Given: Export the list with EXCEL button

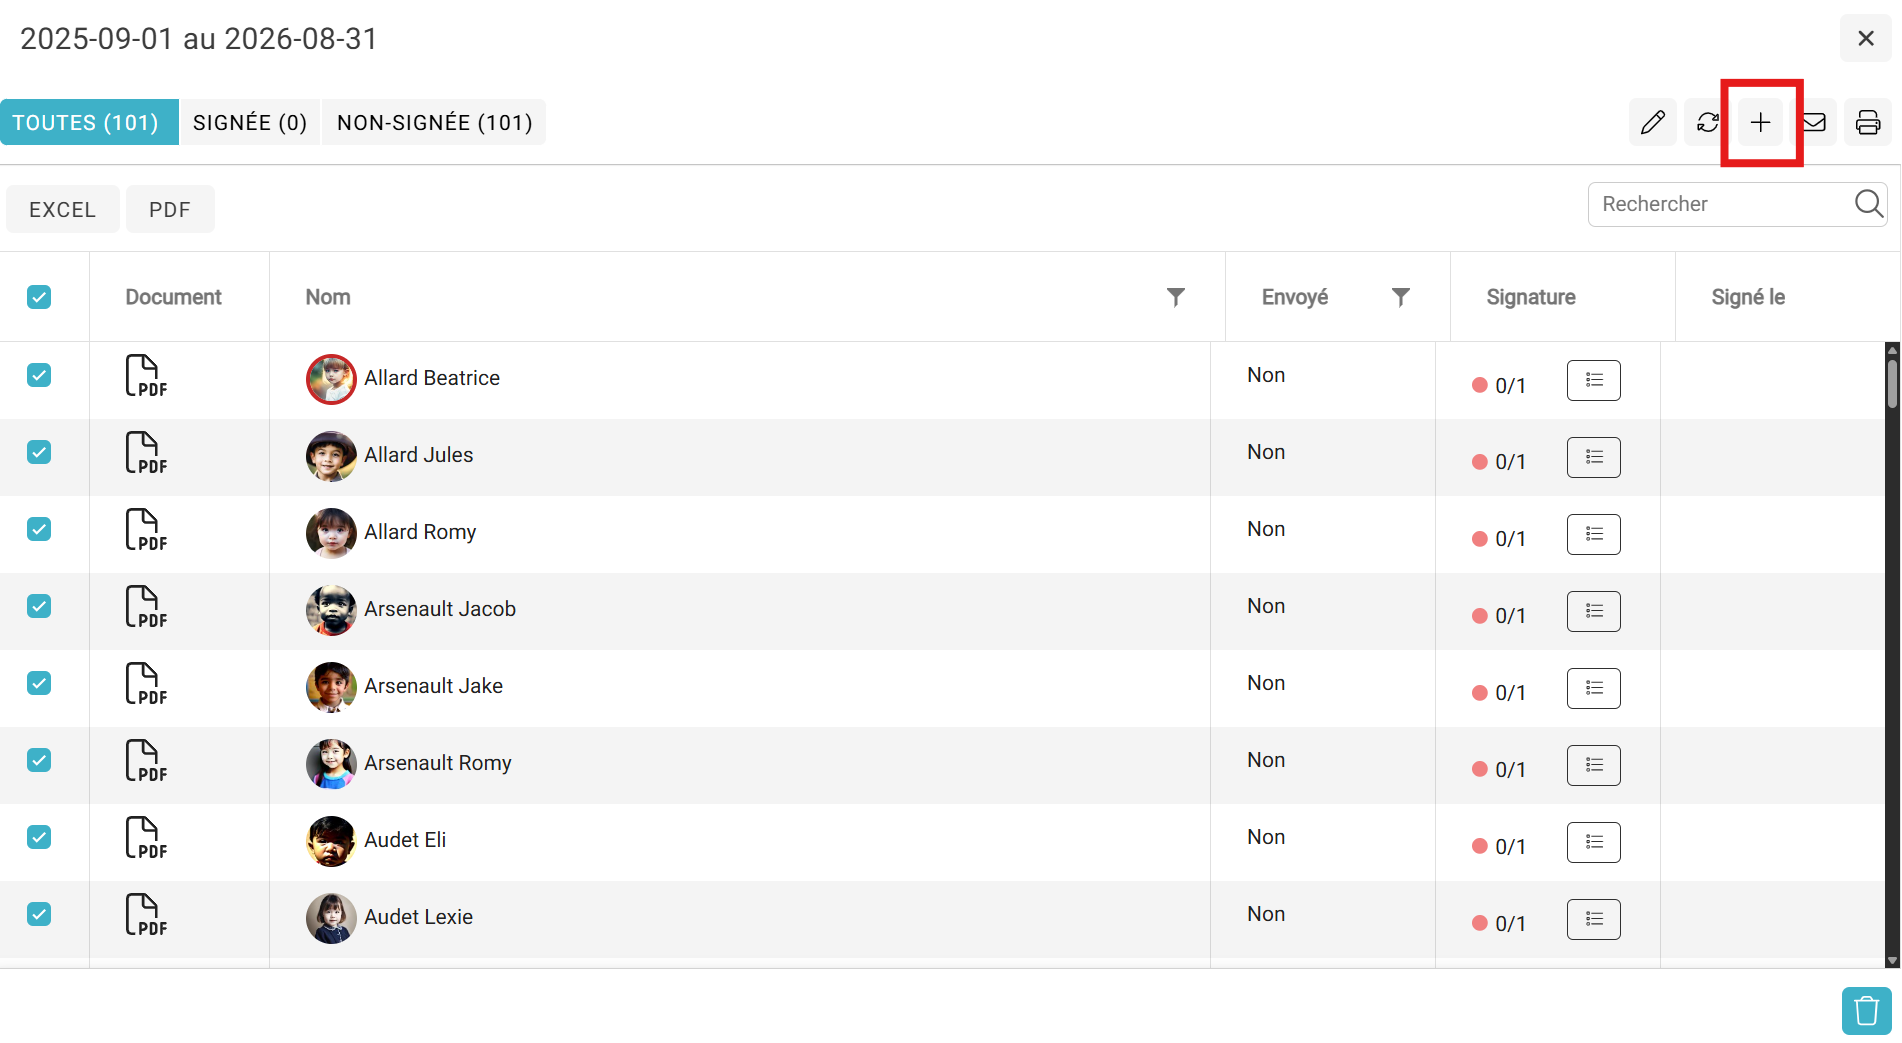Looking at the screenshot, I should [x=62, y=210].
